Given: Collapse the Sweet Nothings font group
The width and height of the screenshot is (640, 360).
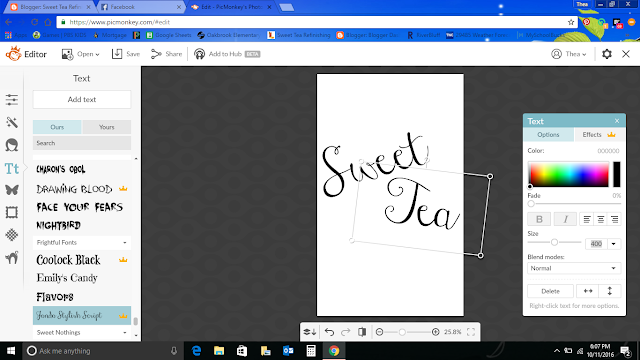Looking at the screenshot, I should pyautogui.click(x=82, y=333).
